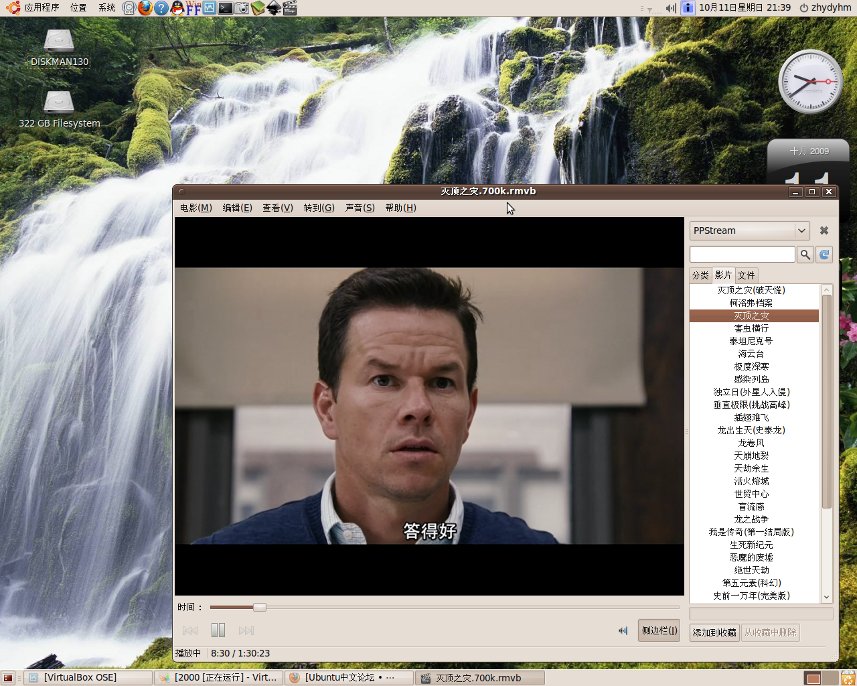
Task: Open the 电影(M) menu
Action: point(196,208)
